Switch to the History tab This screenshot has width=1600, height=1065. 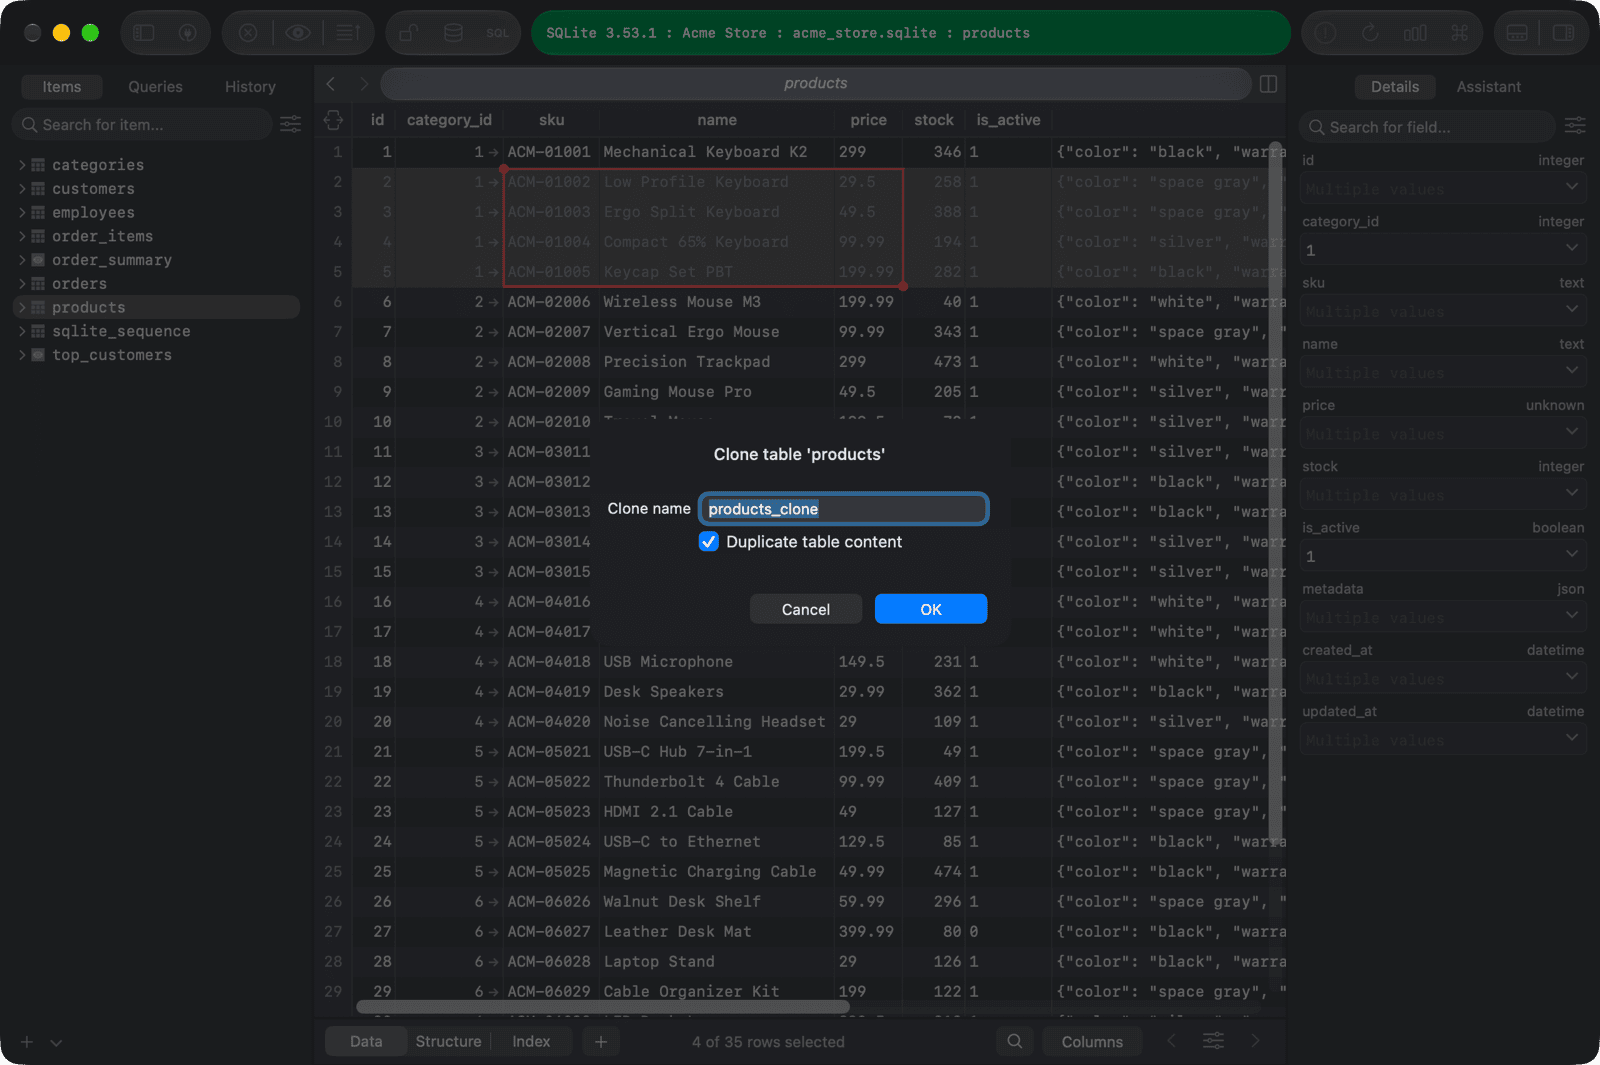(250, 87)
